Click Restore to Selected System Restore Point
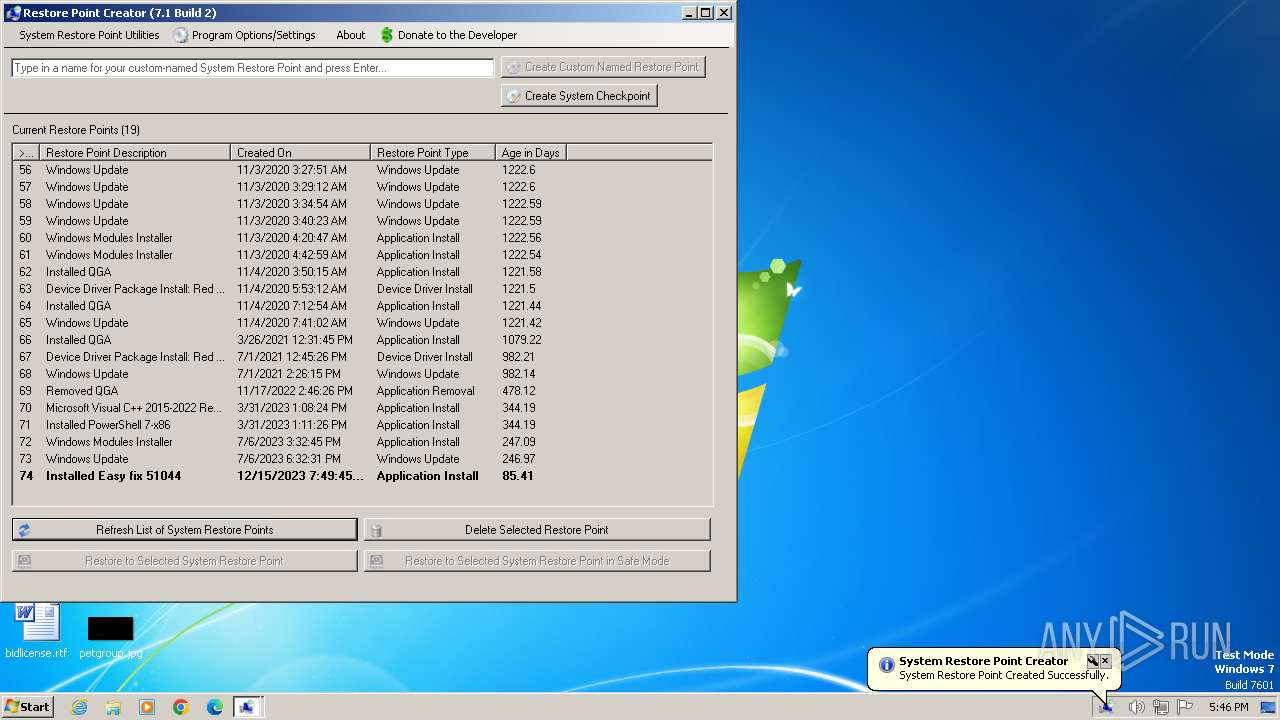Viewport: 1280px width, 720px height. click(x=184, y=561)
